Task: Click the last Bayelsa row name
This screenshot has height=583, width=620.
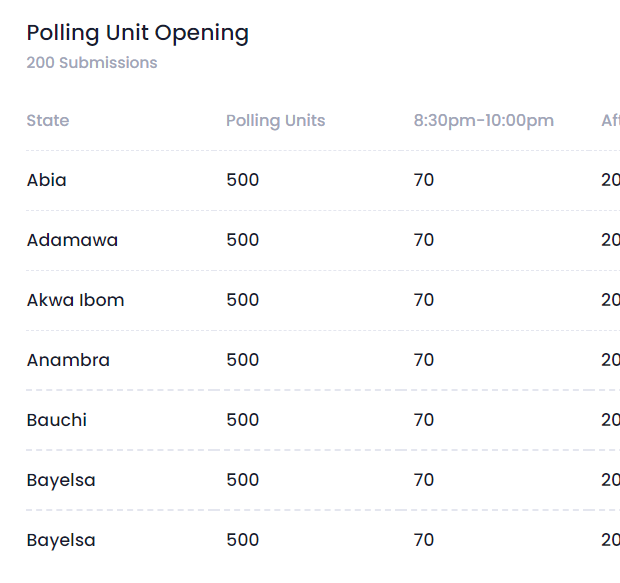Action: (61, 541)
